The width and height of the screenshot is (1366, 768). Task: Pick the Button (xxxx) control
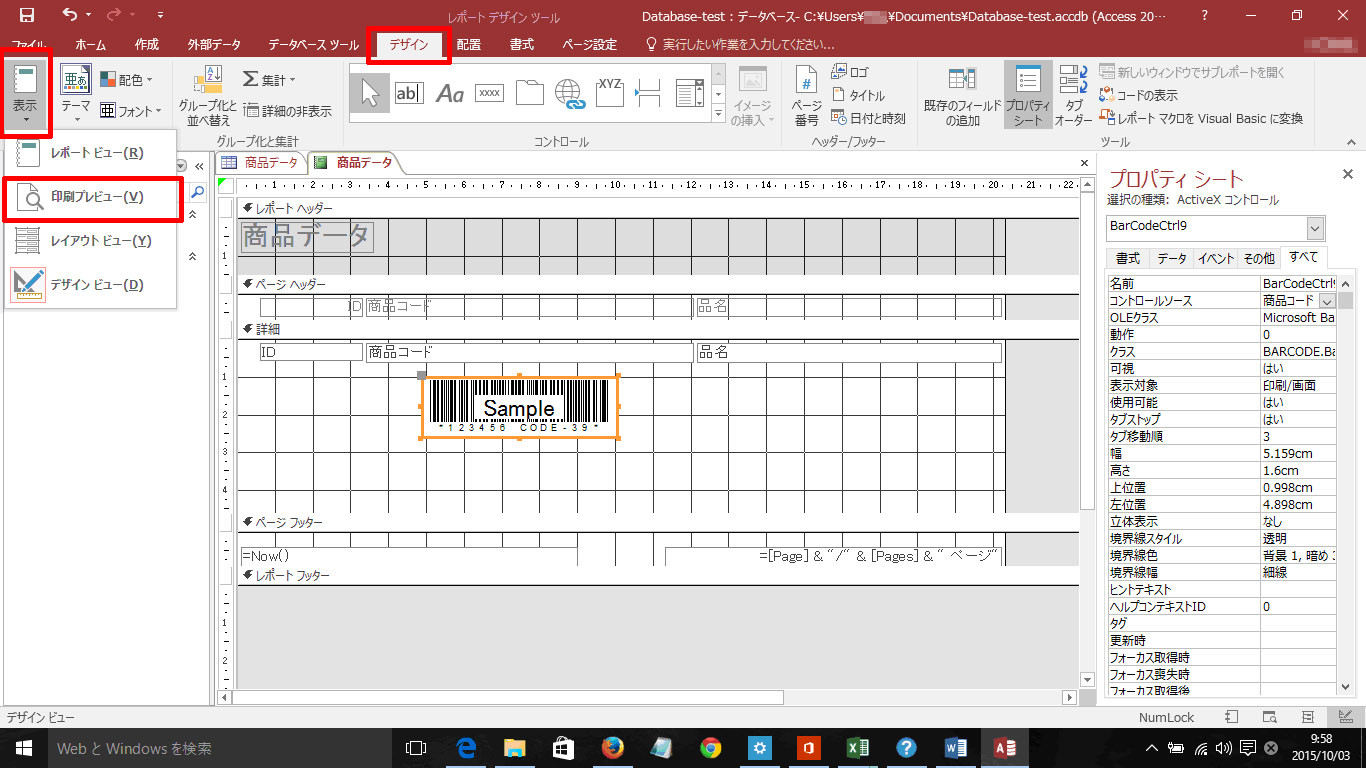pos(490,93)
